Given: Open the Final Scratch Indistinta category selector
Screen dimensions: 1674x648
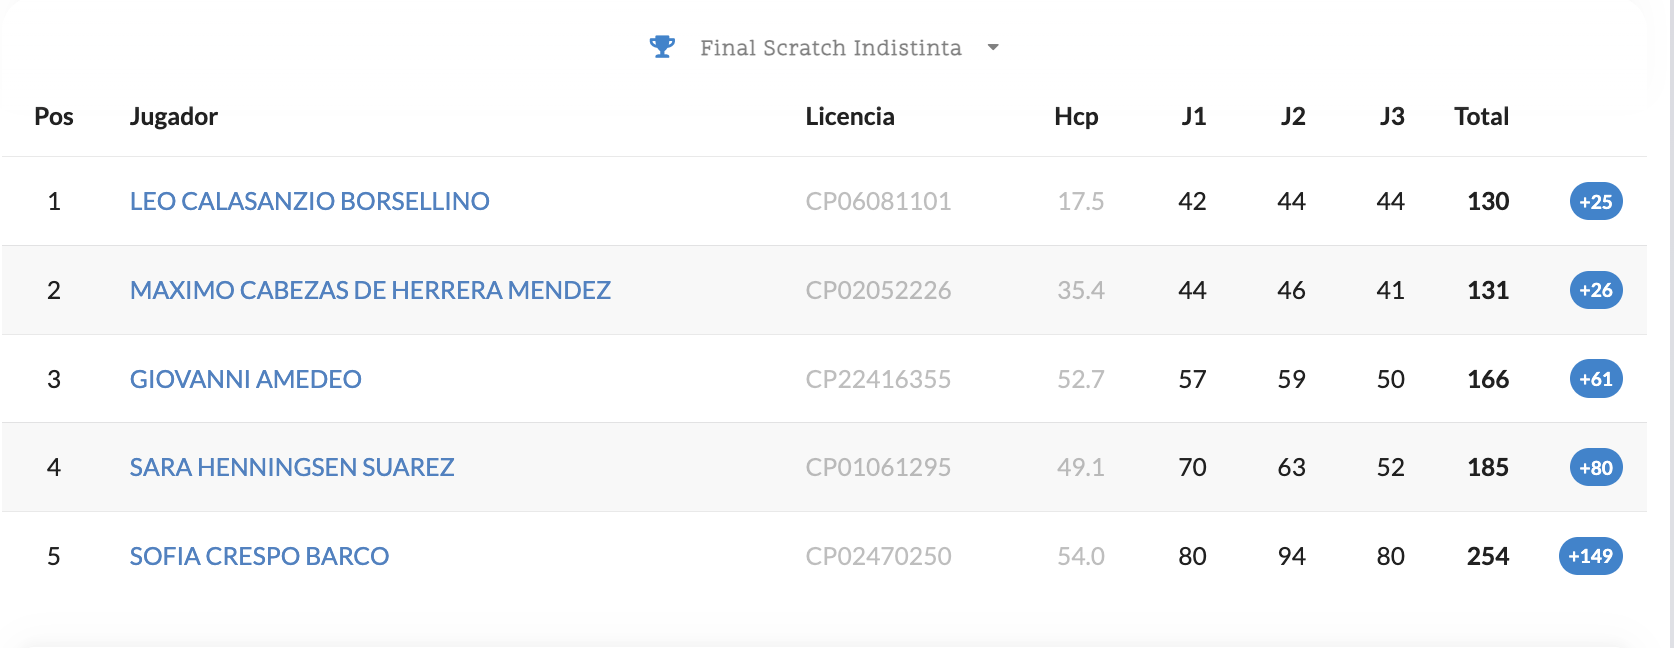Looking at the screenshot, I should 830,48.
